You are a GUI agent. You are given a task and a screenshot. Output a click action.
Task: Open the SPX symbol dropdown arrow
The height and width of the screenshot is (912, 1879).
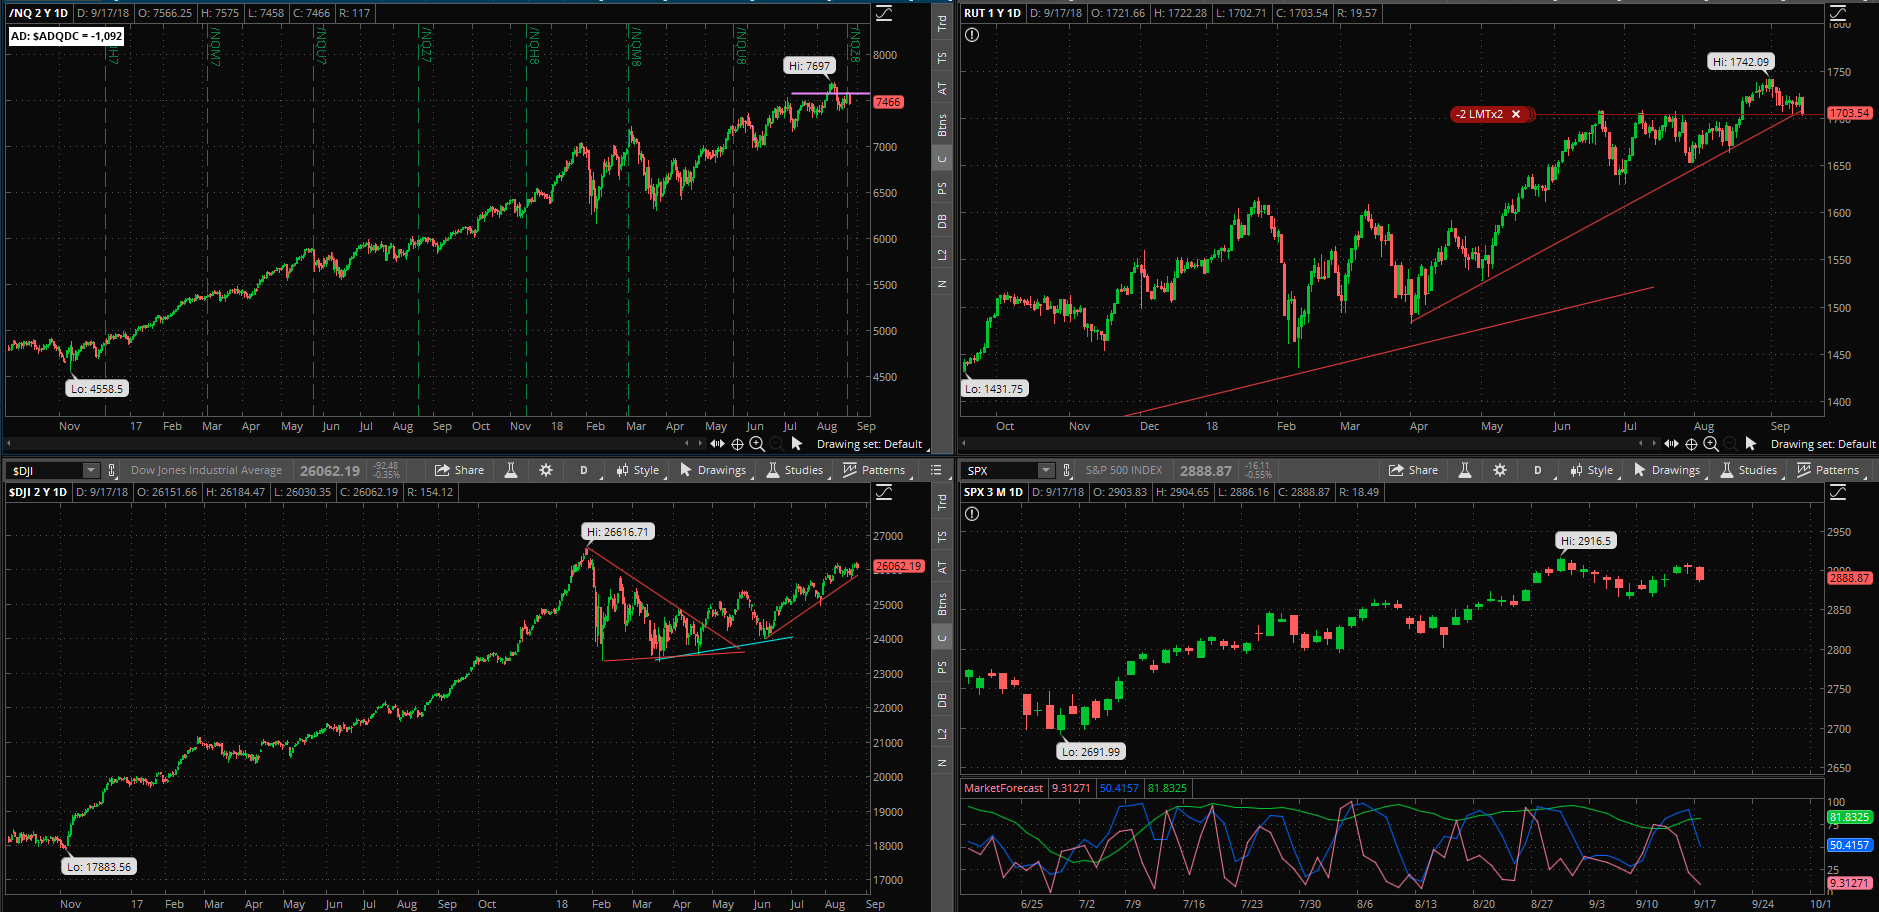pyautogui.click(x=1045, y=470)
